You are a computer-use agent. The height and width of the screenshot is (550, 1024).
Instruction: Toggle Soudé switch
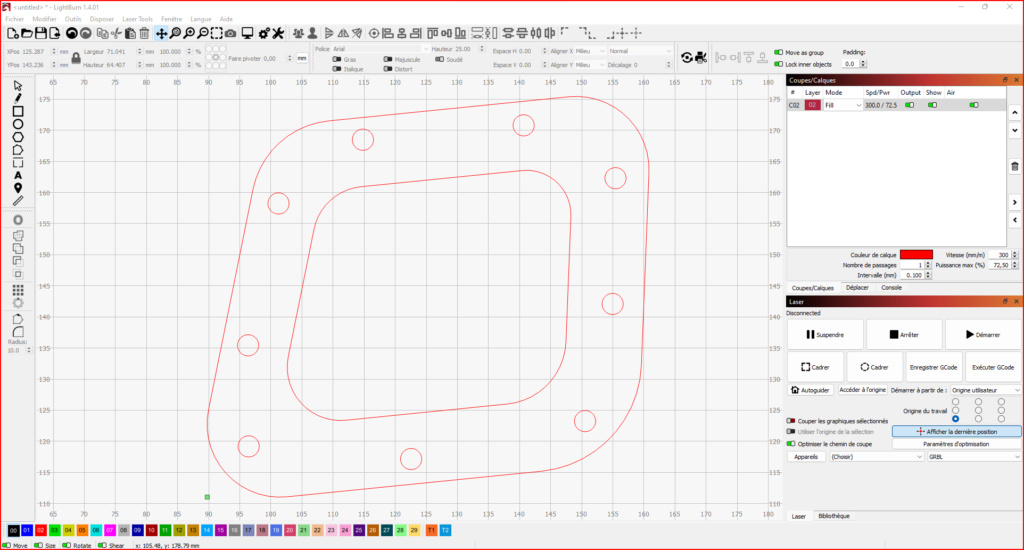pos(440,59)
